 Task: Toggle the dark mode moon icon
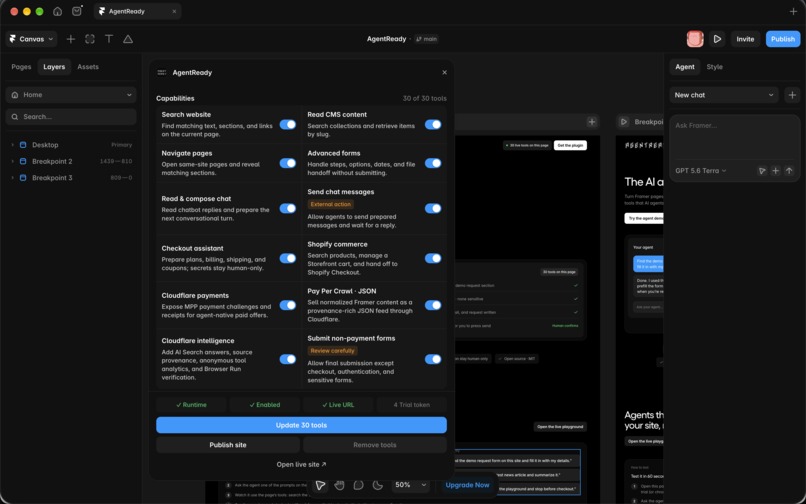click(x=378, y=485)
